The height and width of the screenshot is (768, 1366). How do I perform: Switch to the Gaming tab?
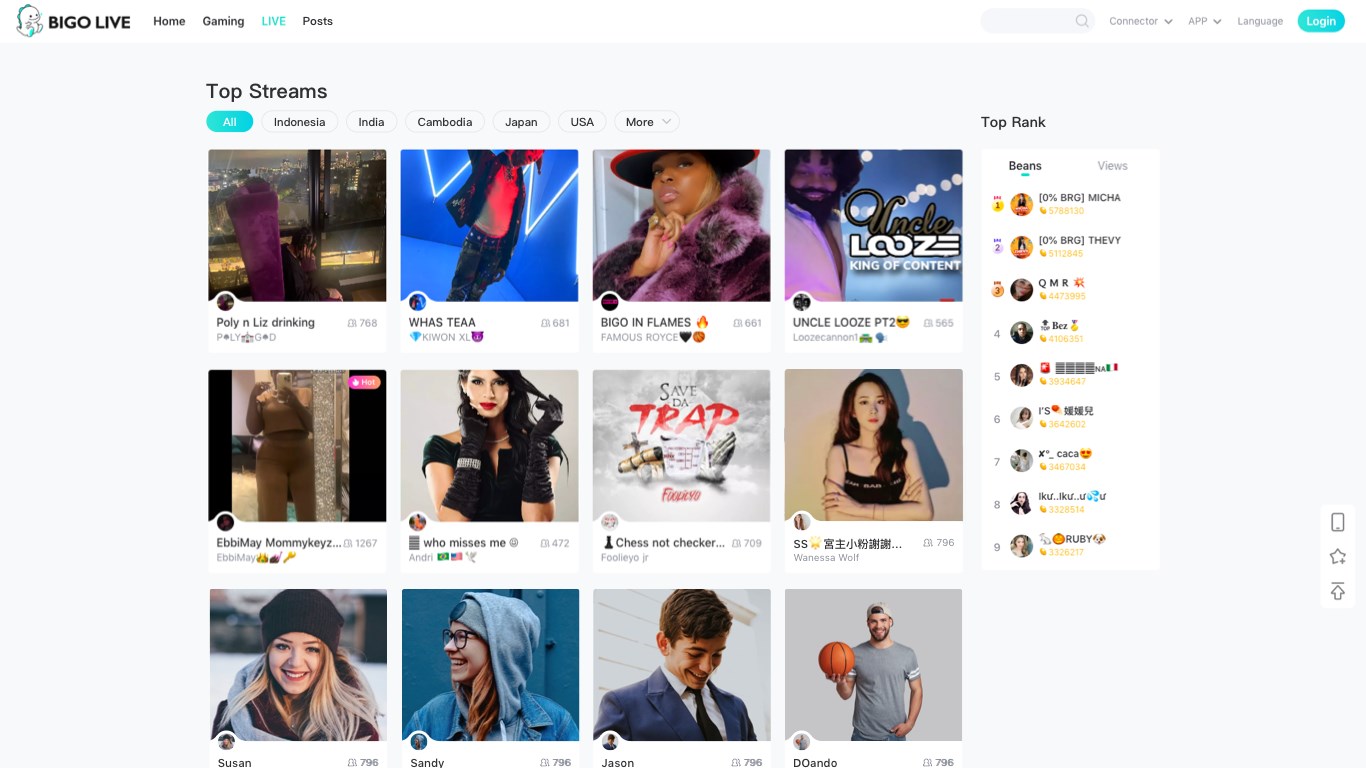tap(223, 20)
